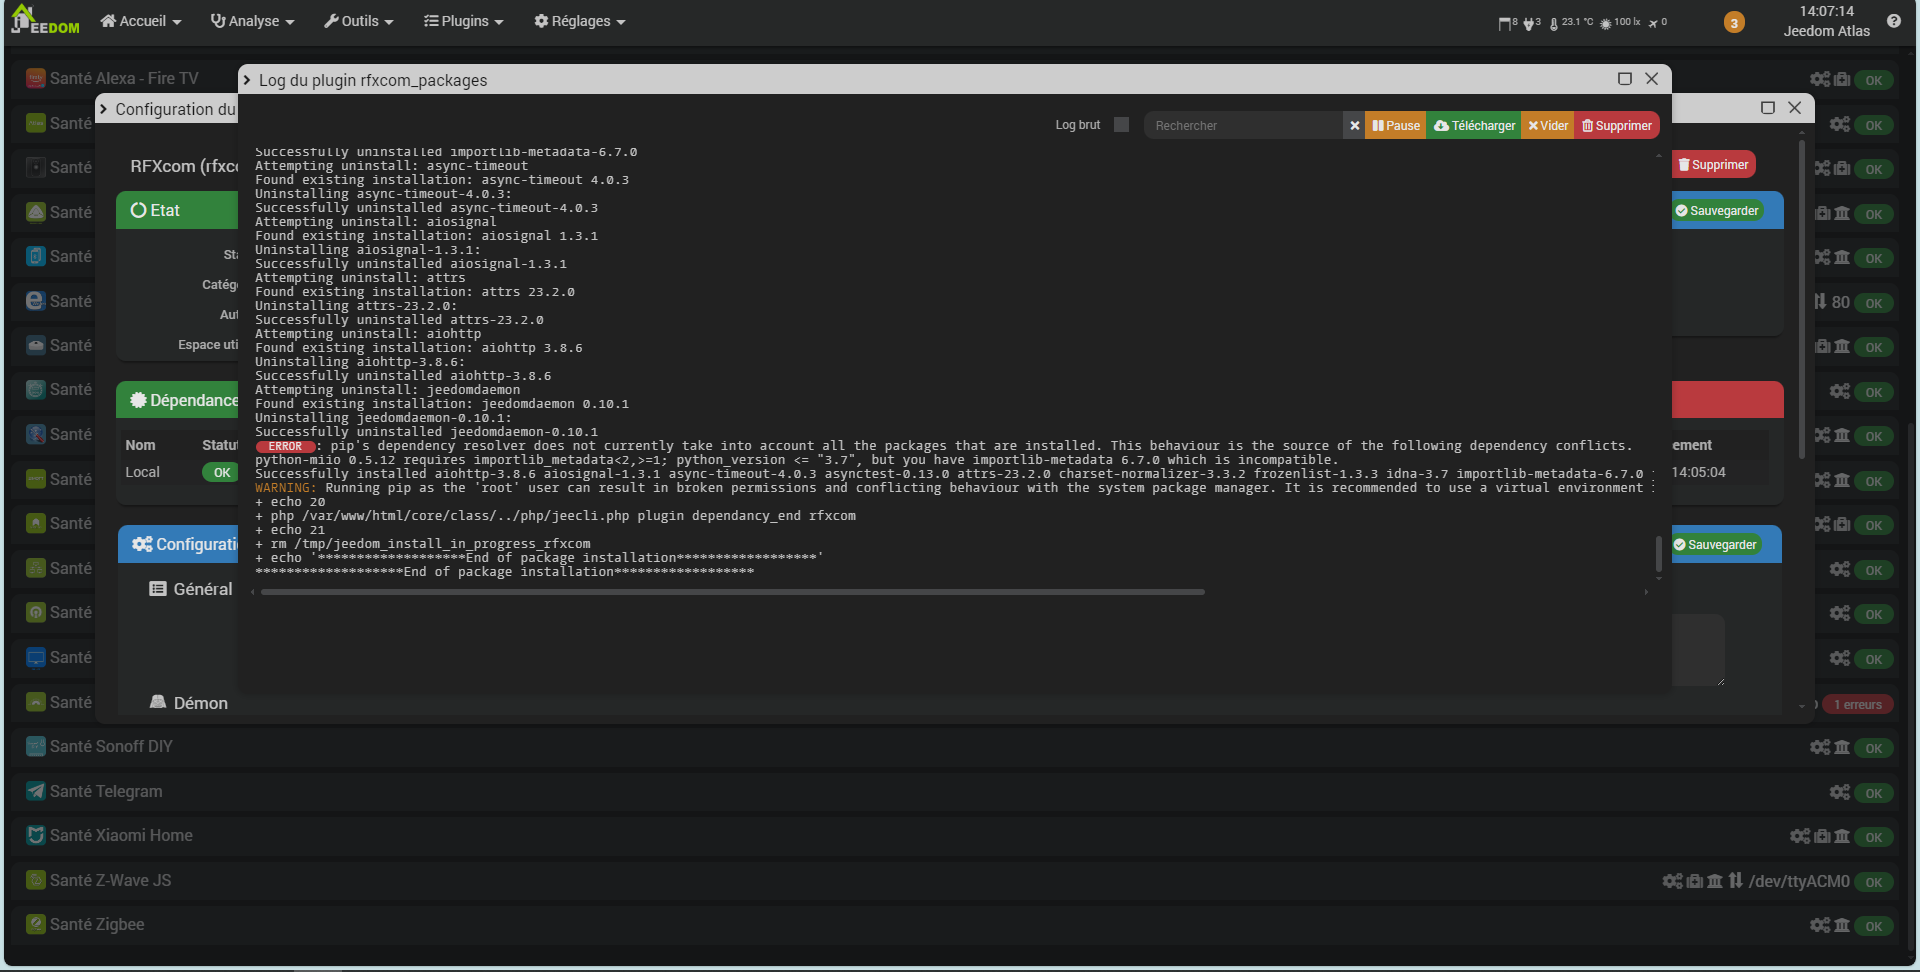This screenshot has height=972, width=1920.
Task: Click the Jeedom Atlas clock text
Action: click(1826, 21)
